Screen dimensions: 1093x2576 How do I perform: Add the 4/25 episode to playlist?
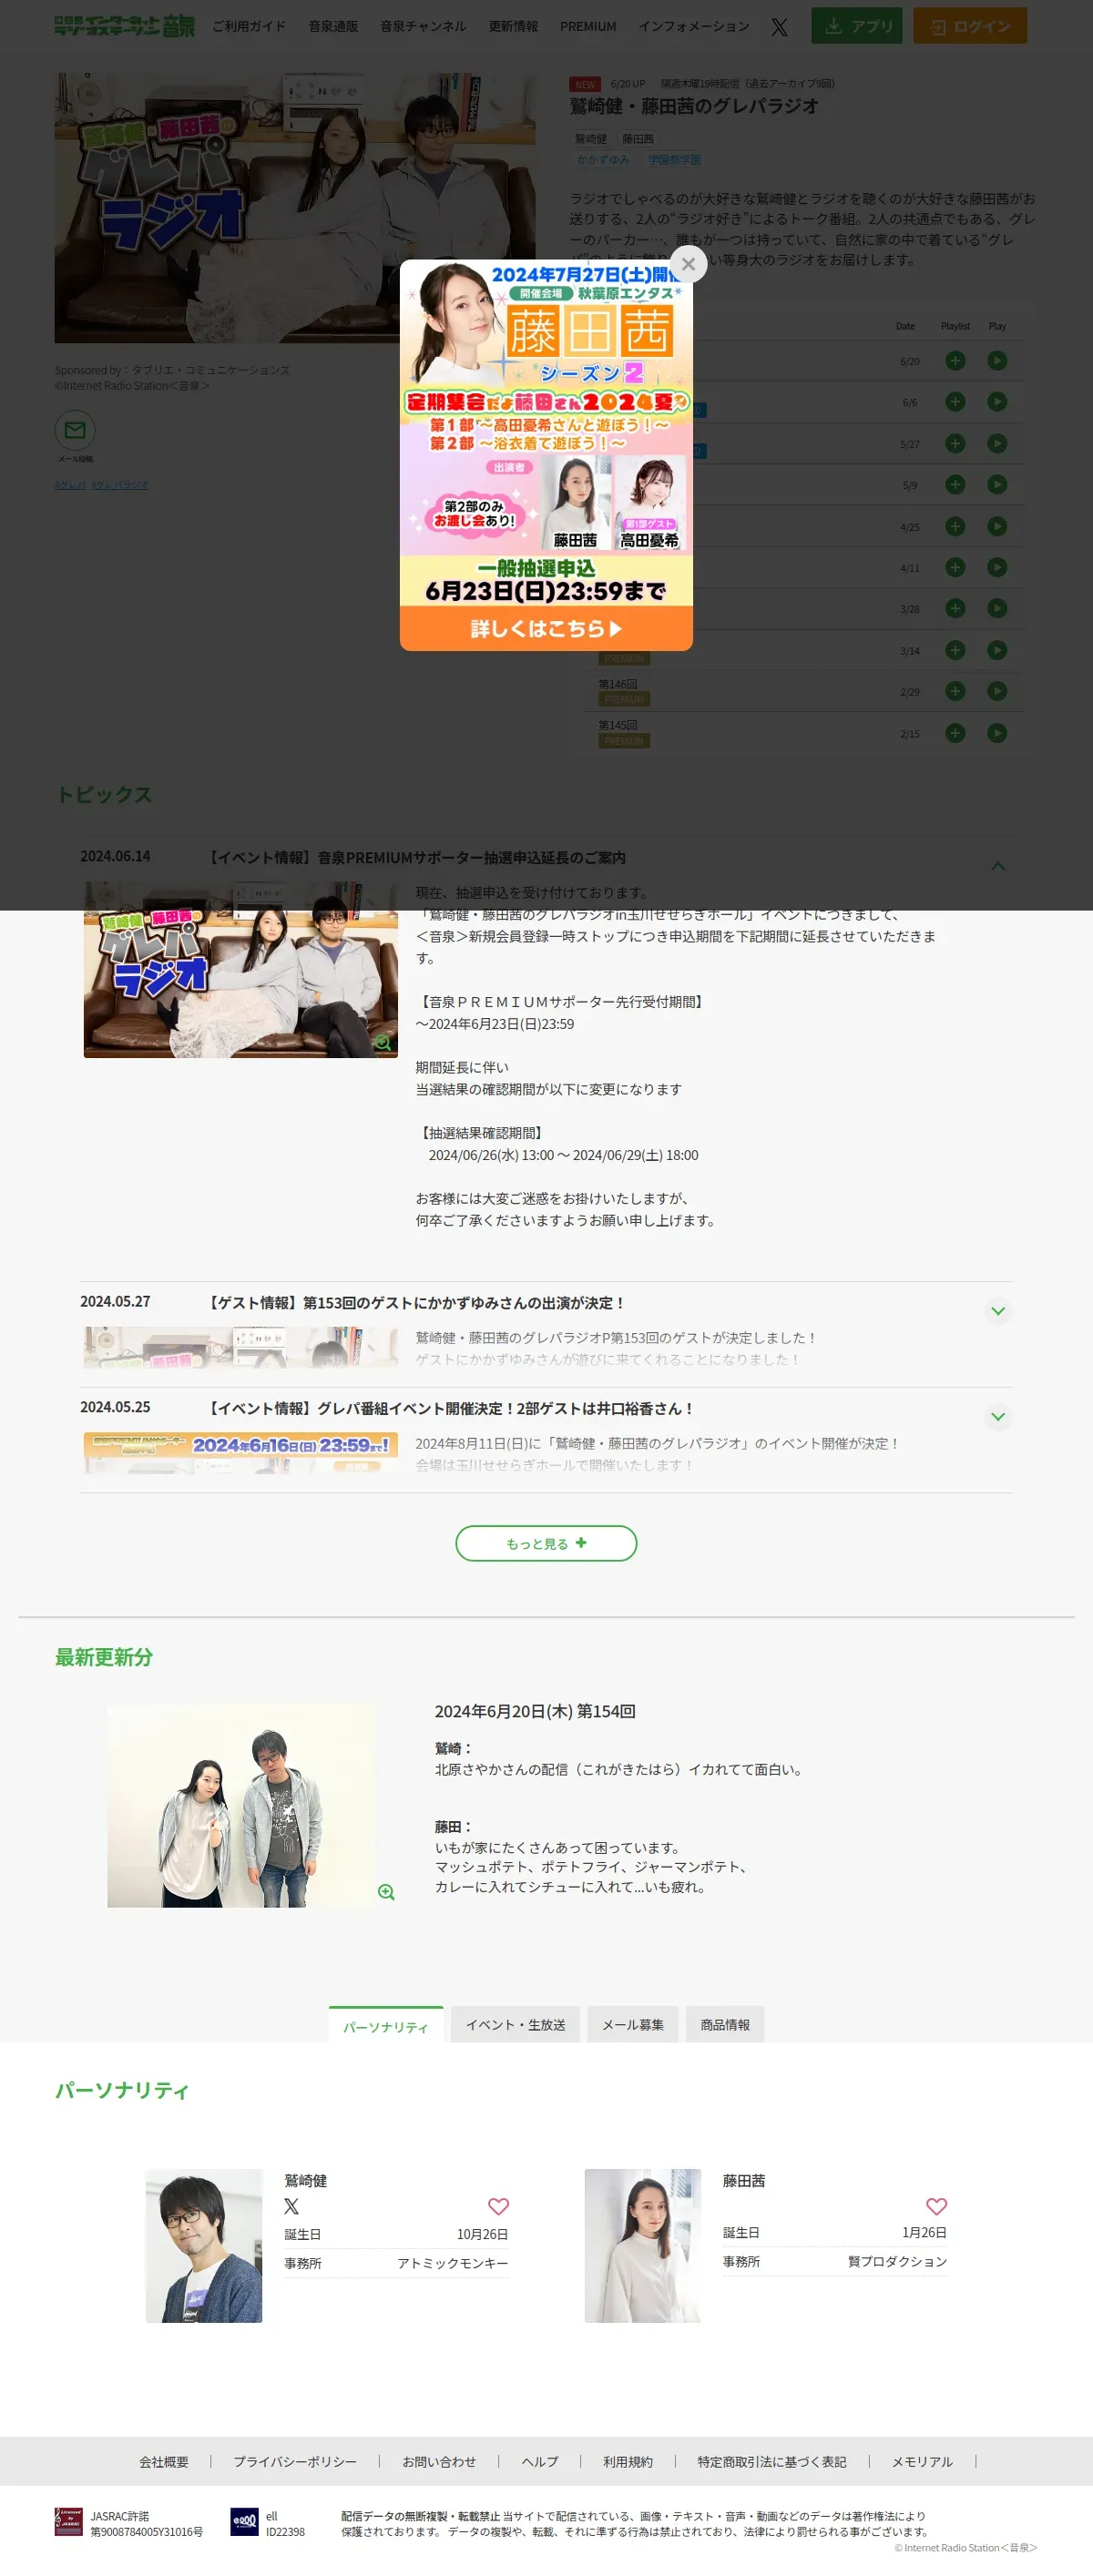(955, 526)
